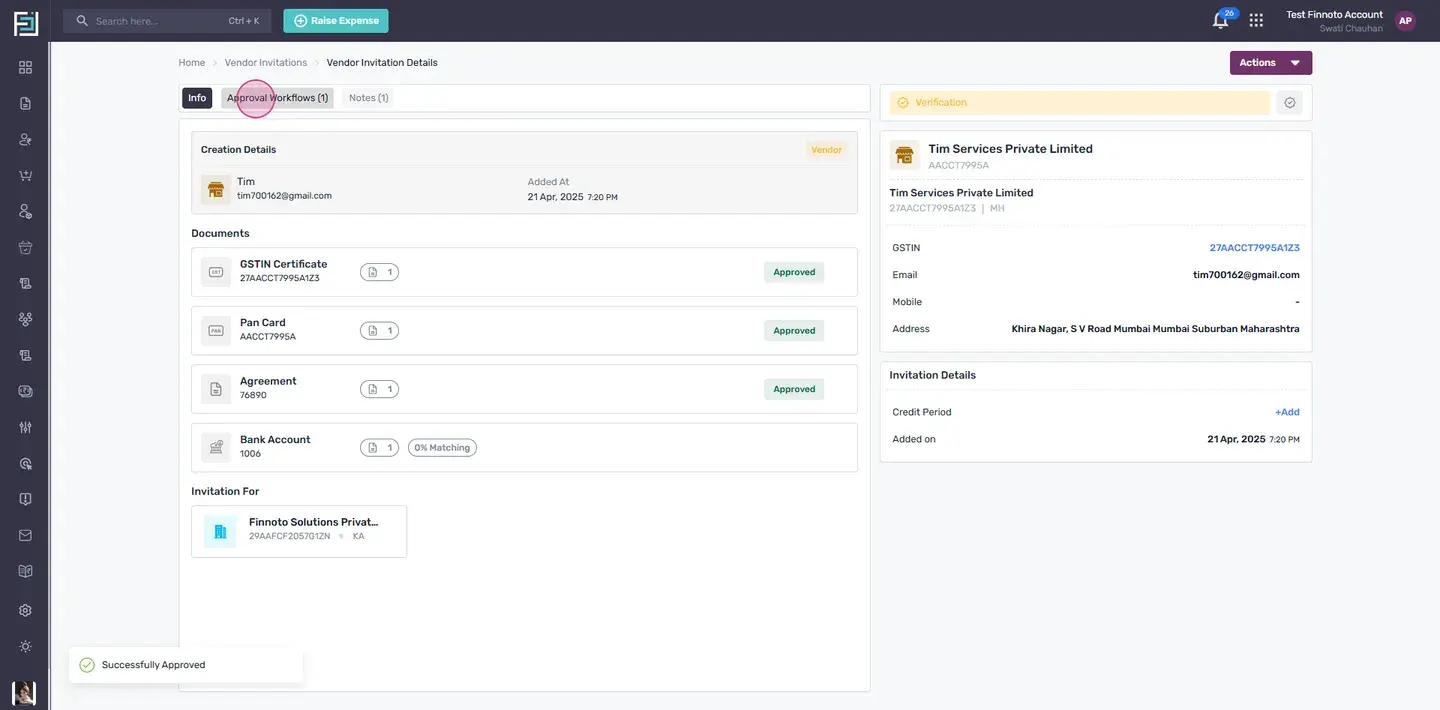Click the Successfully Approved toast notification
Image resolution: width=1440 pixels, height=710 pixels.
186,665
